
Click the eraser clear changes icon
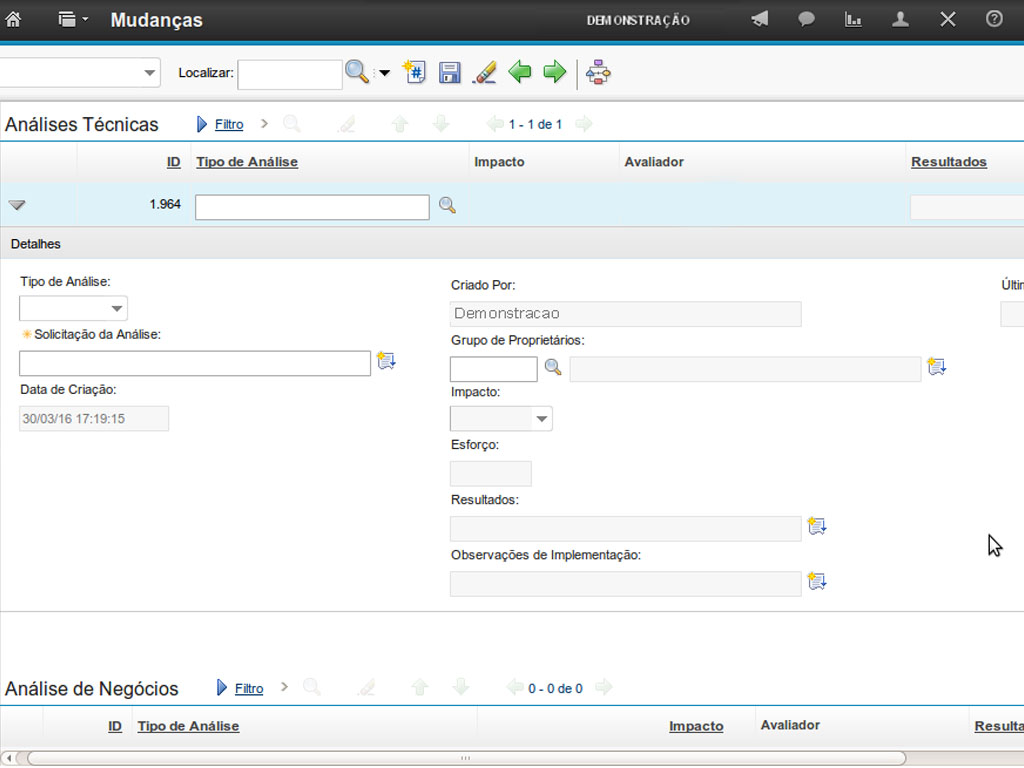tap(484, 72)
